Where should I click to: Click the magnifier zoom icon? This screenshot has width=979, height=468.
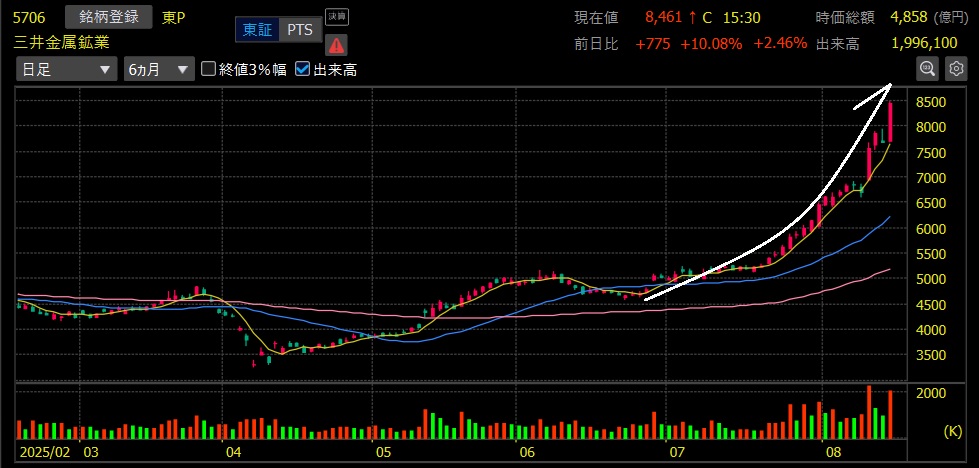point(927,69)
